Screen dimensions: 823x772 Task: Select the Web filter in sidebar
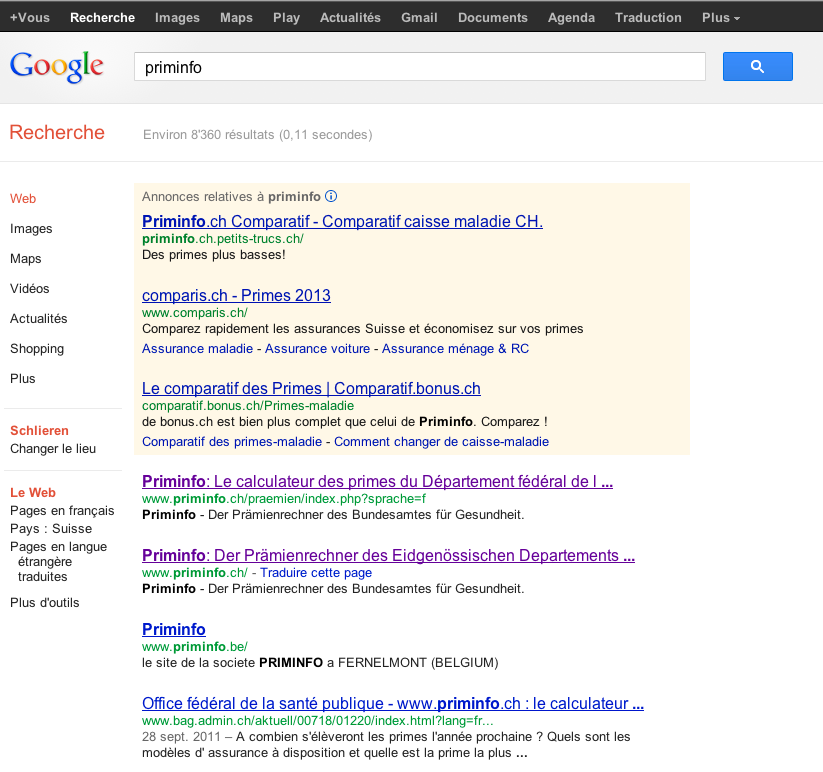[23, 199]
